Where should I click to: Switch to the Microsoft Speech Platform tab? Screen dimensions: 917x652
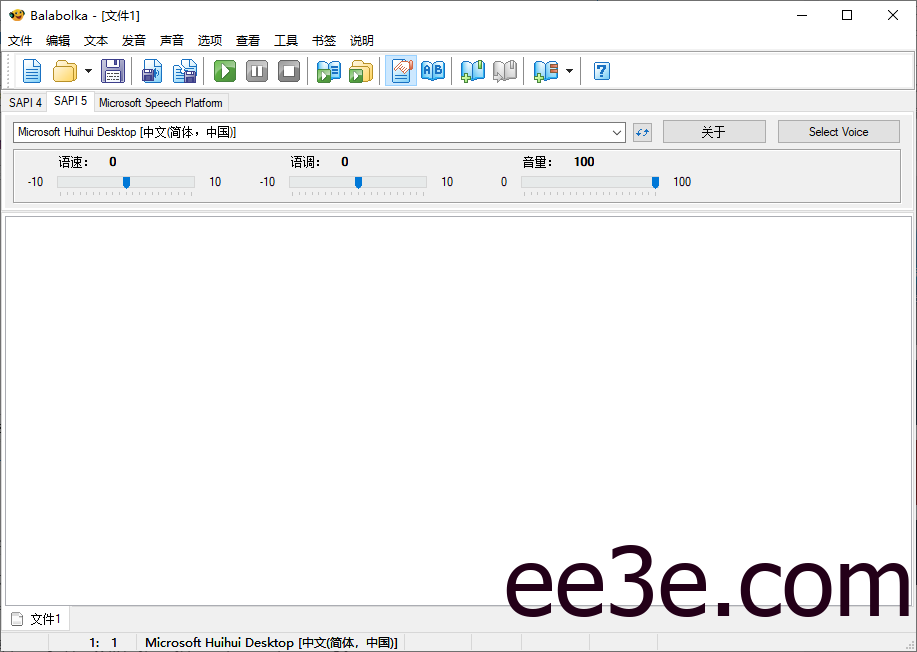pos(160,101)
